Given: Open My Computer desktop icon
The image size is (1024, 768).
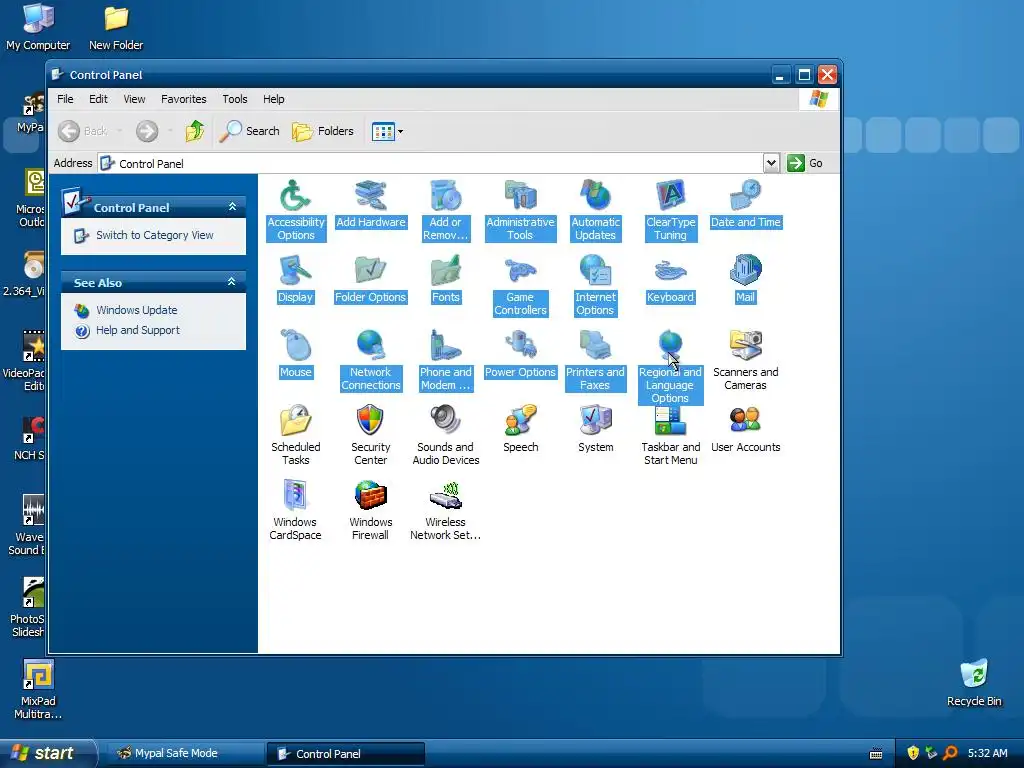Looking at the screenshot, I should (x=38, y=27).
